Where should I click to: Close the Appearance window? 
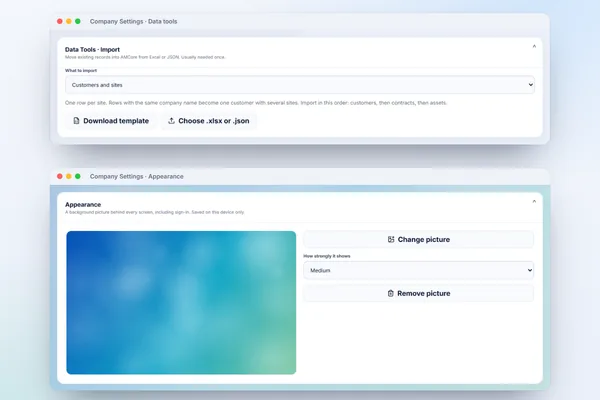coord(60,176)
